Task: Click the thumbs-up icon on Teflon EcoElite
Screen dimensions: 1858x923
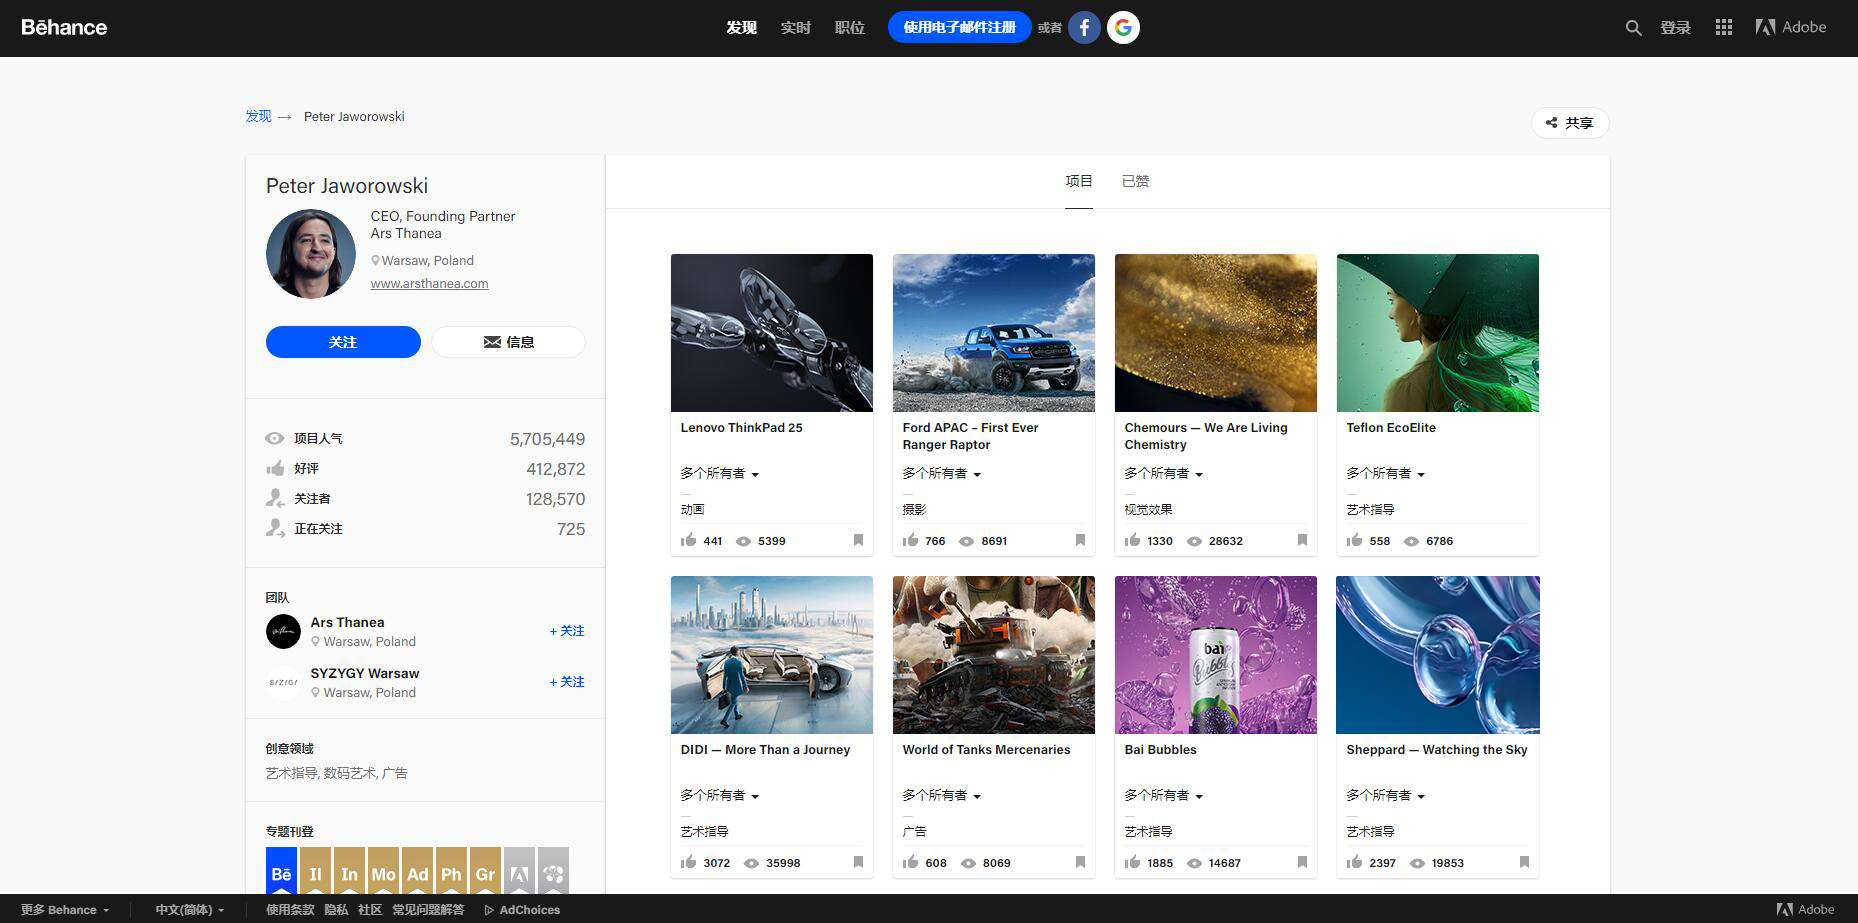Action: pyautogui.click(x=1354, y=540)
